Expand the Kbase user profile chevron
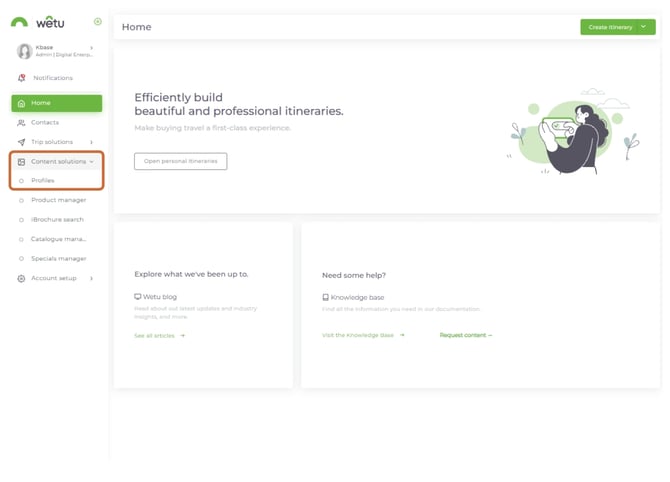 [91, 48]
